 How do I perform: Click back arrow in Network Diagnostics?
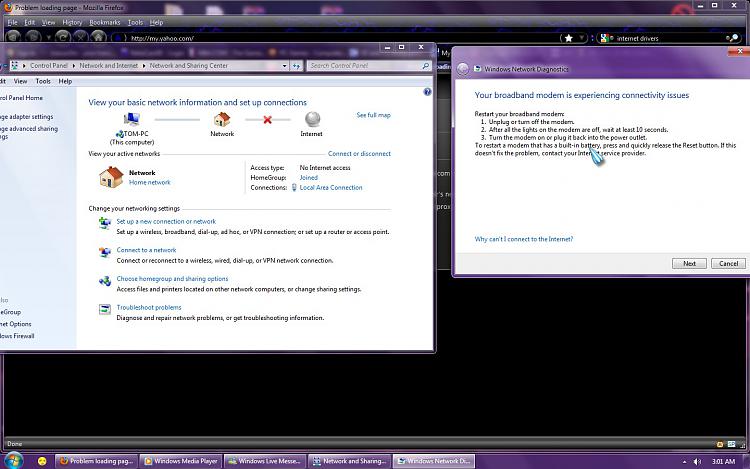point(463,69)
